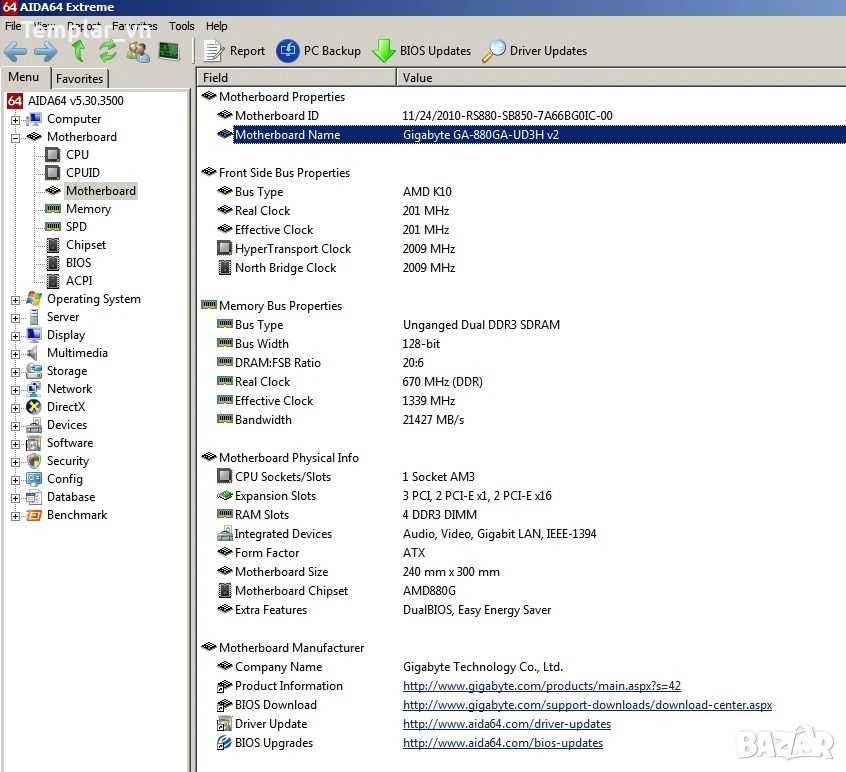Open the Help menu
The width and height of the screenshot is (846, 772).
(x=216, y=26)
